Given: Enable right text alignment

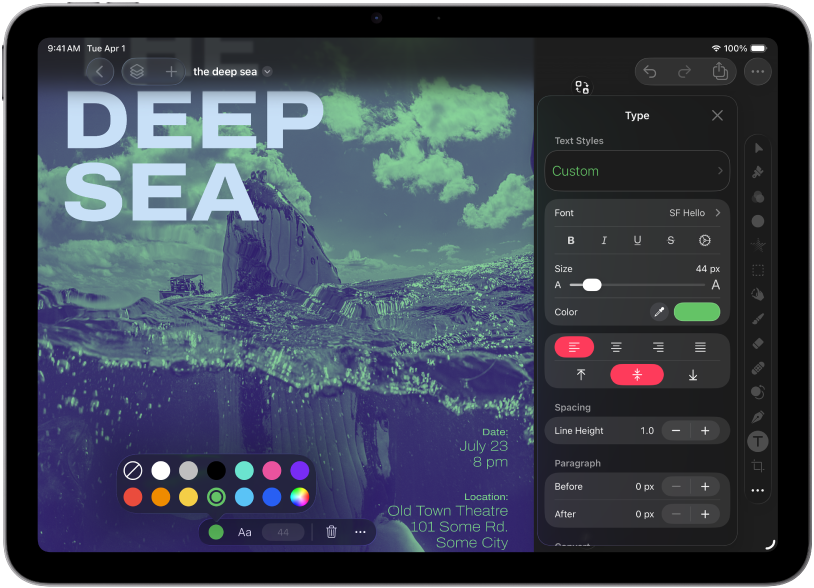Looking at the screenshot, I should (x=657, y=346).
